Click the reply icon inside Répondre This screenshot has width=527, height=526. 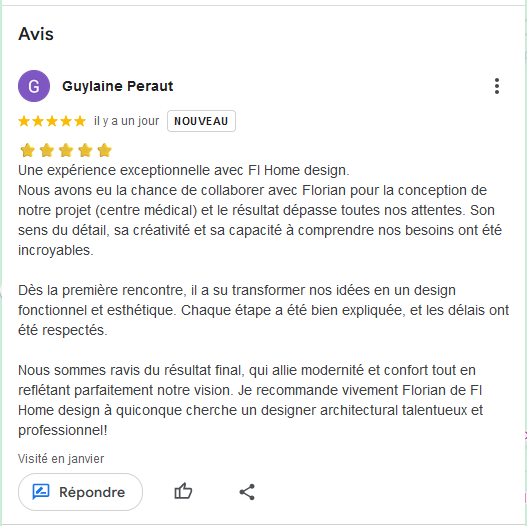[x=41, y=492]
